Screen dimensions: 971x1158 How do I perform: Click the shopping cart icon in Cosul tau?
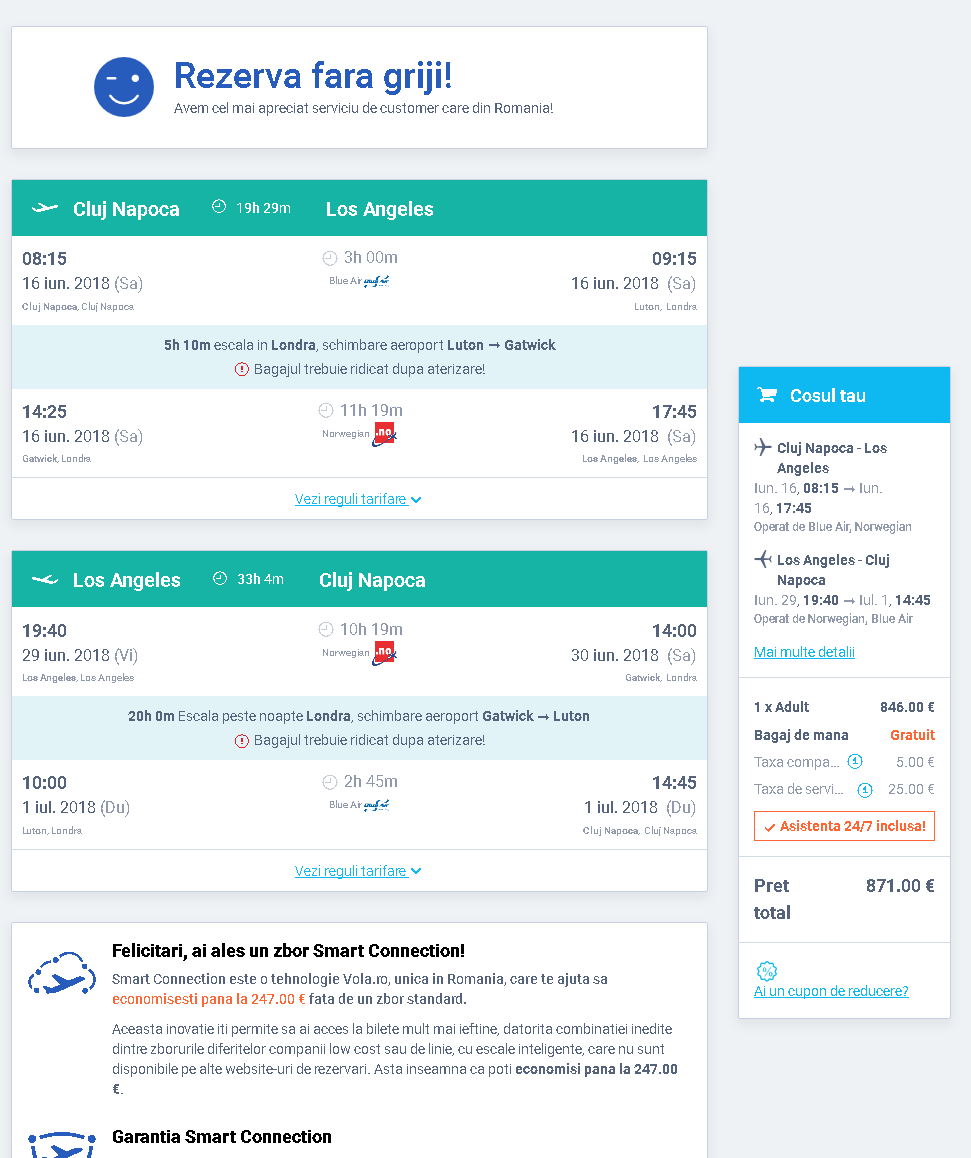(767, 395)
